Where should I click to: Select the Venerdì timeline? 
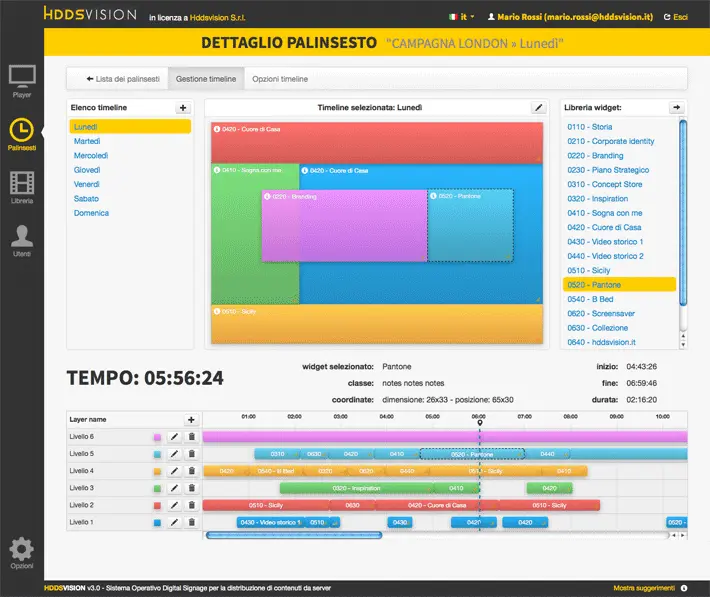point(86,184)
